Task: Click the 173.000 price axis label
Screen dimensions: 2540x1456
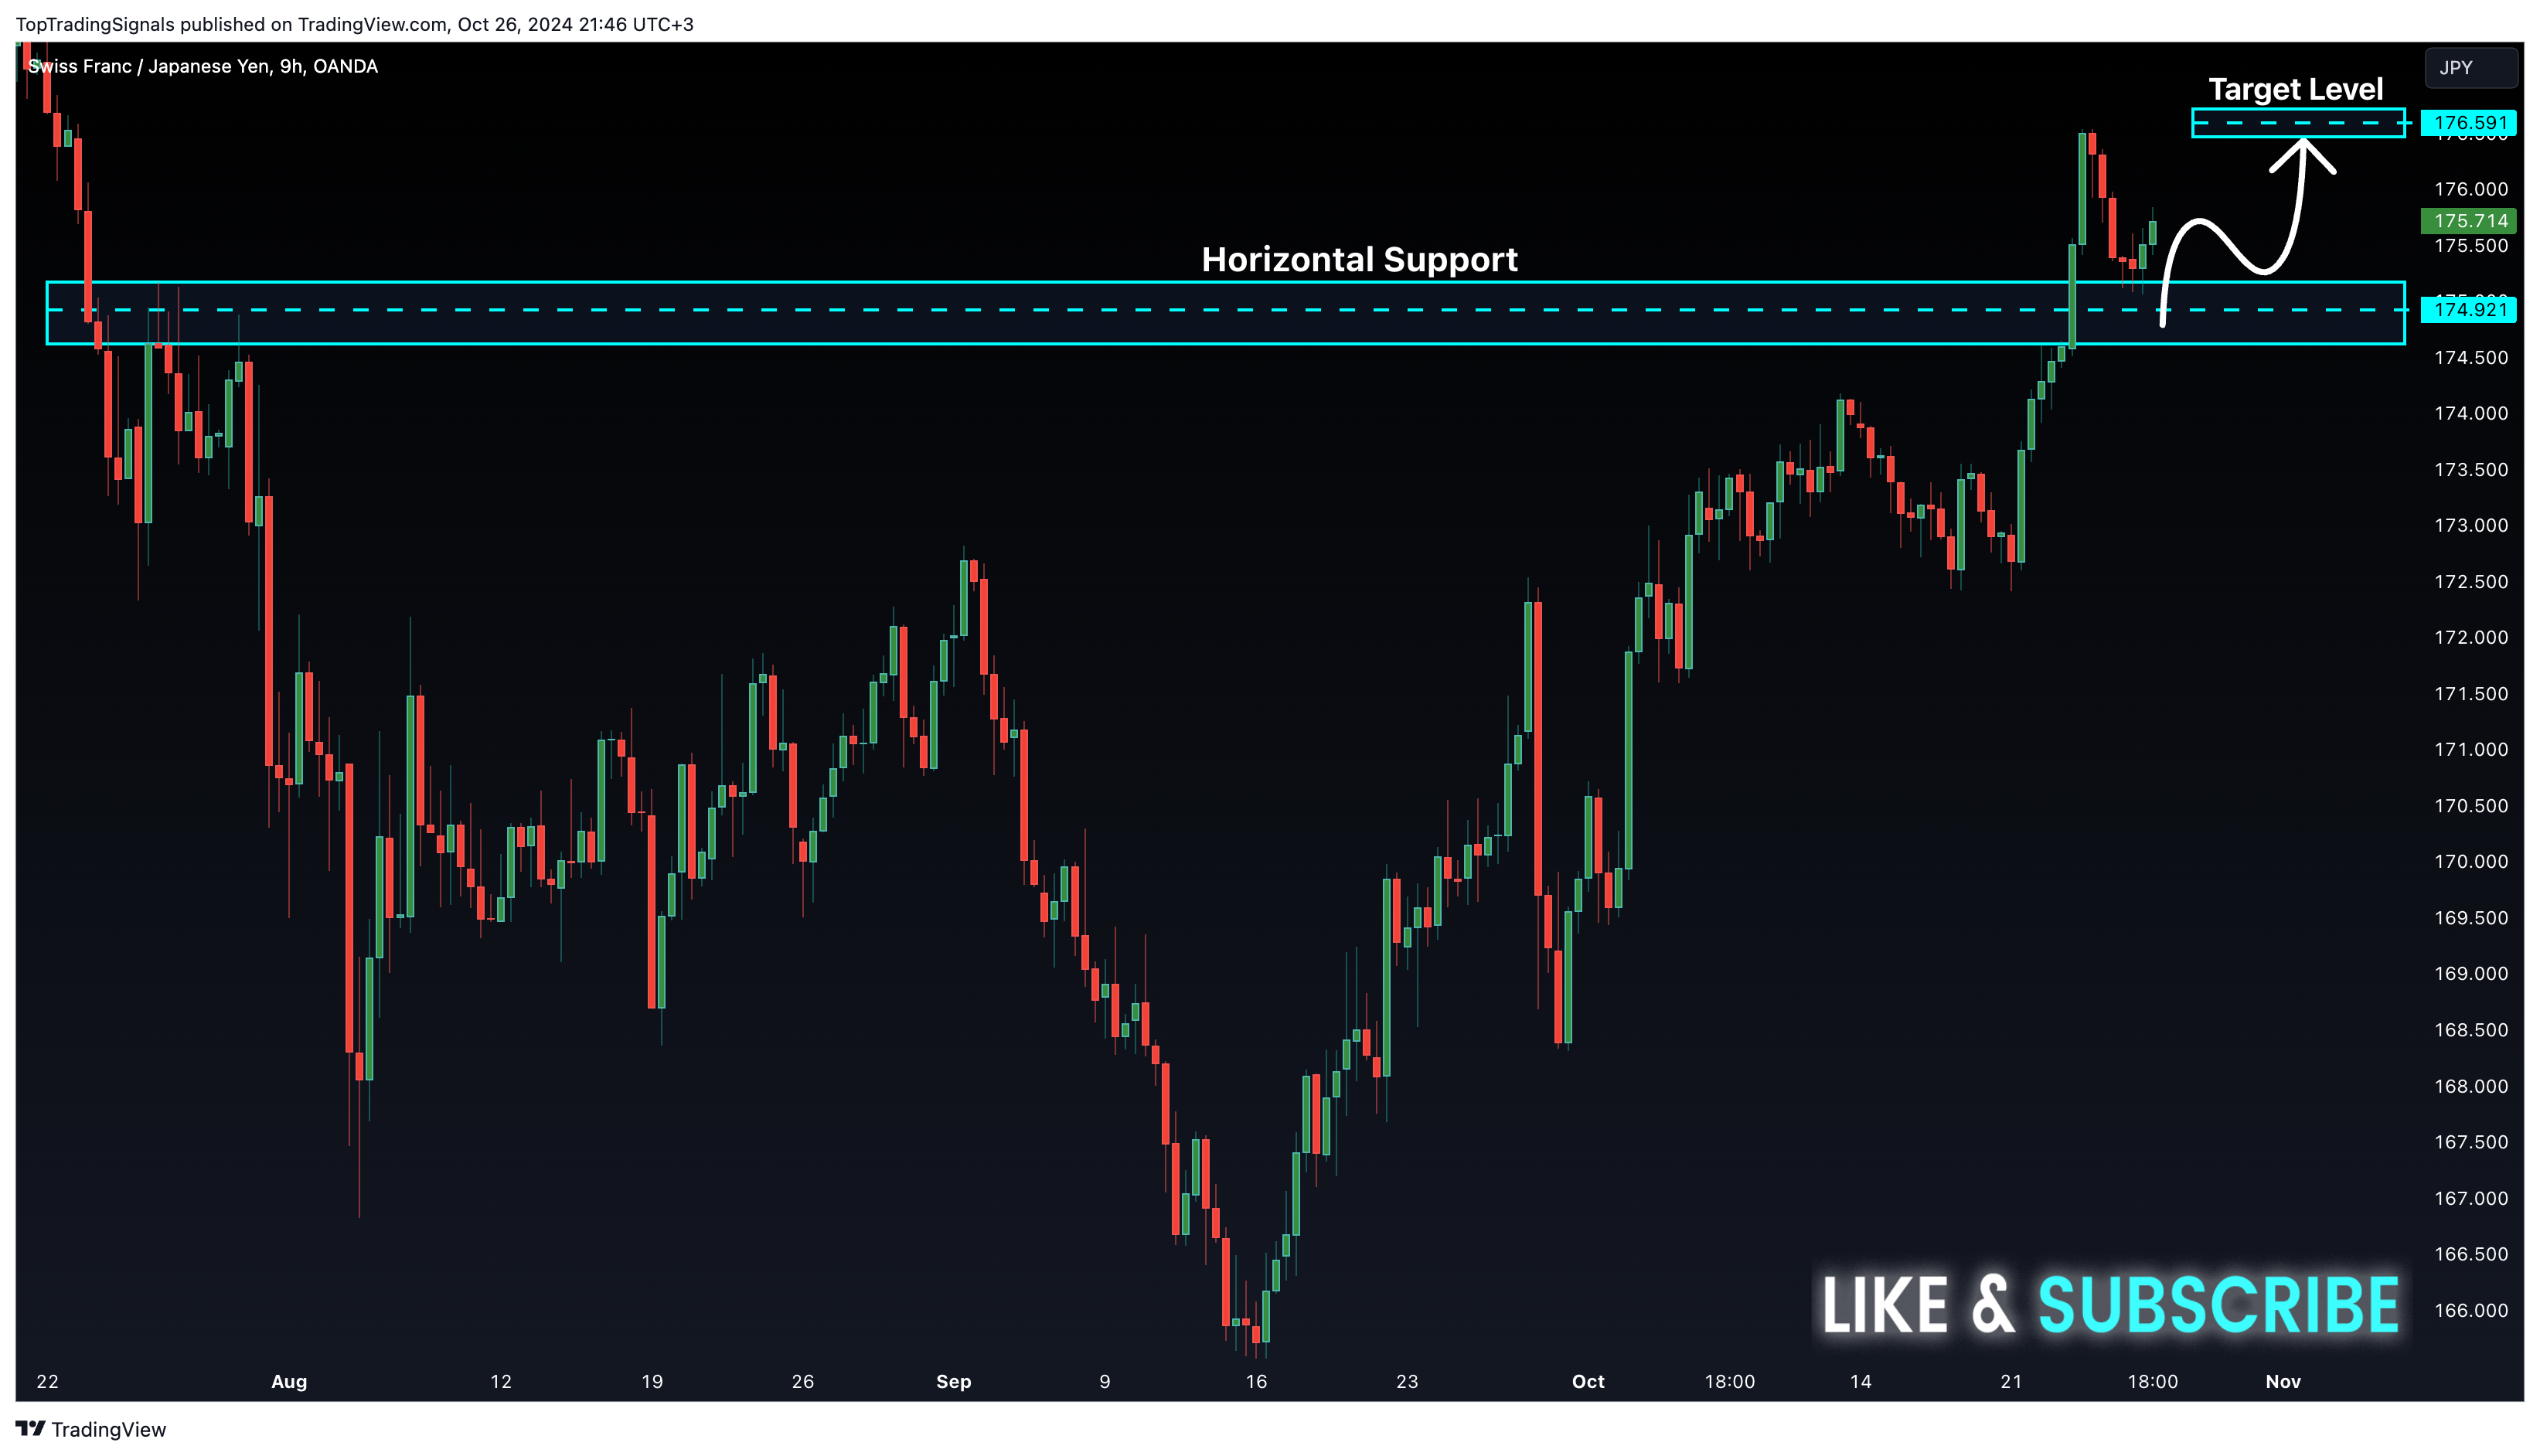Action: [x=2470, y=525]
